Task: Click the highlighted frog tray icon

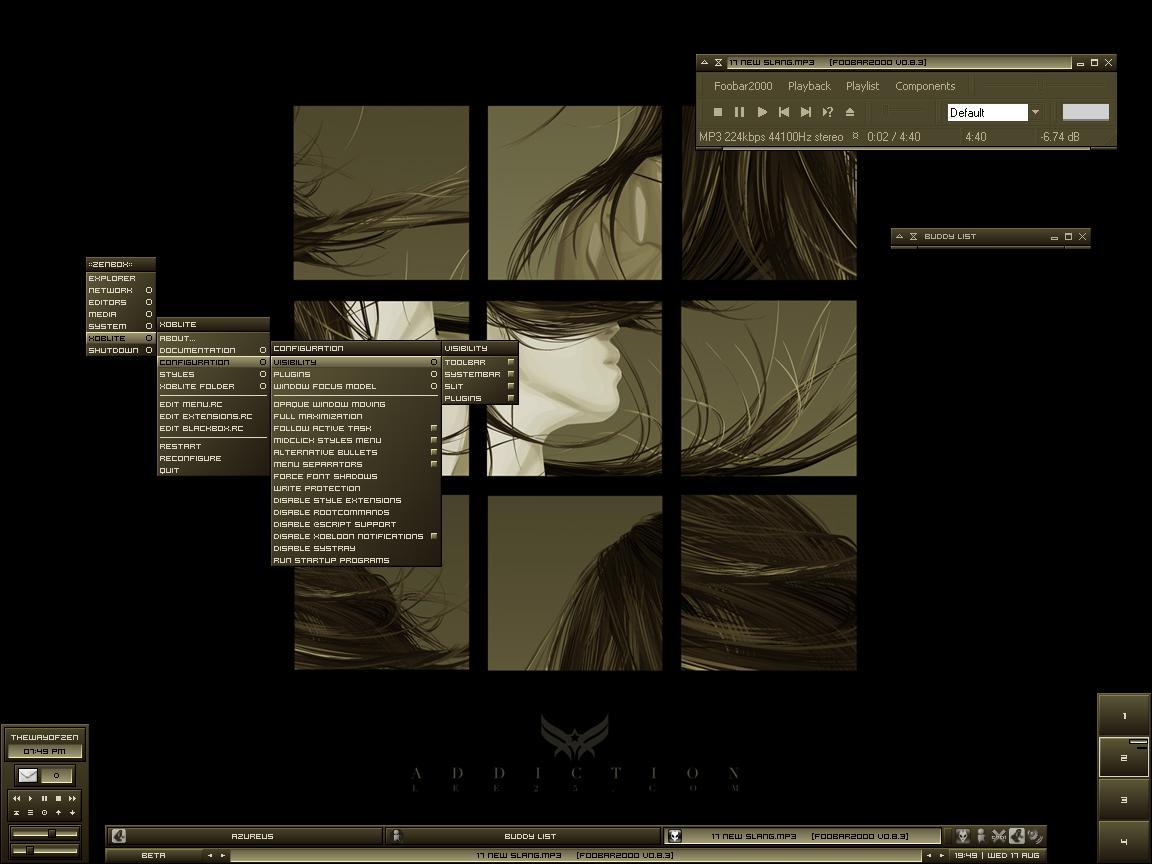Action: (1017, 835)
